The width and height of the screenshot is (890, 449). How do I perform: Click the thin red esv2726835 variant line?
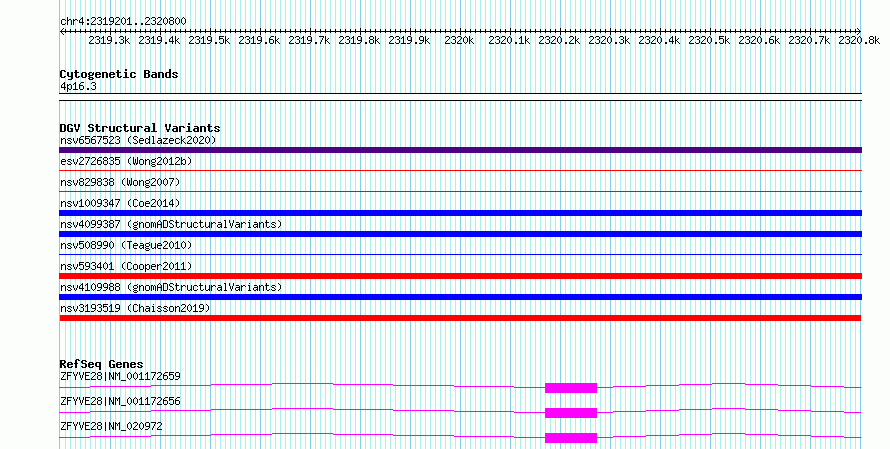click(x=460, y=170)
